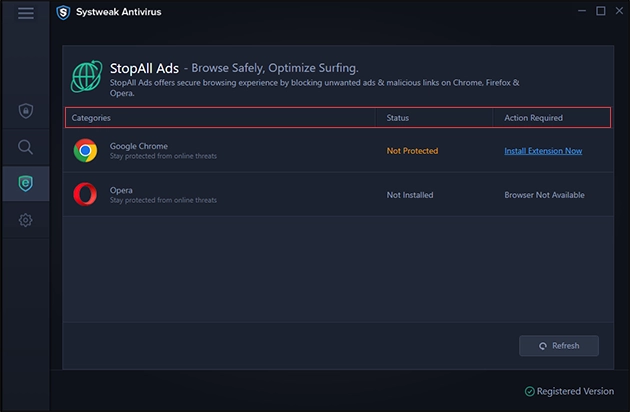Click Browser Not Available text for Opera

click(x=544, y=195)
